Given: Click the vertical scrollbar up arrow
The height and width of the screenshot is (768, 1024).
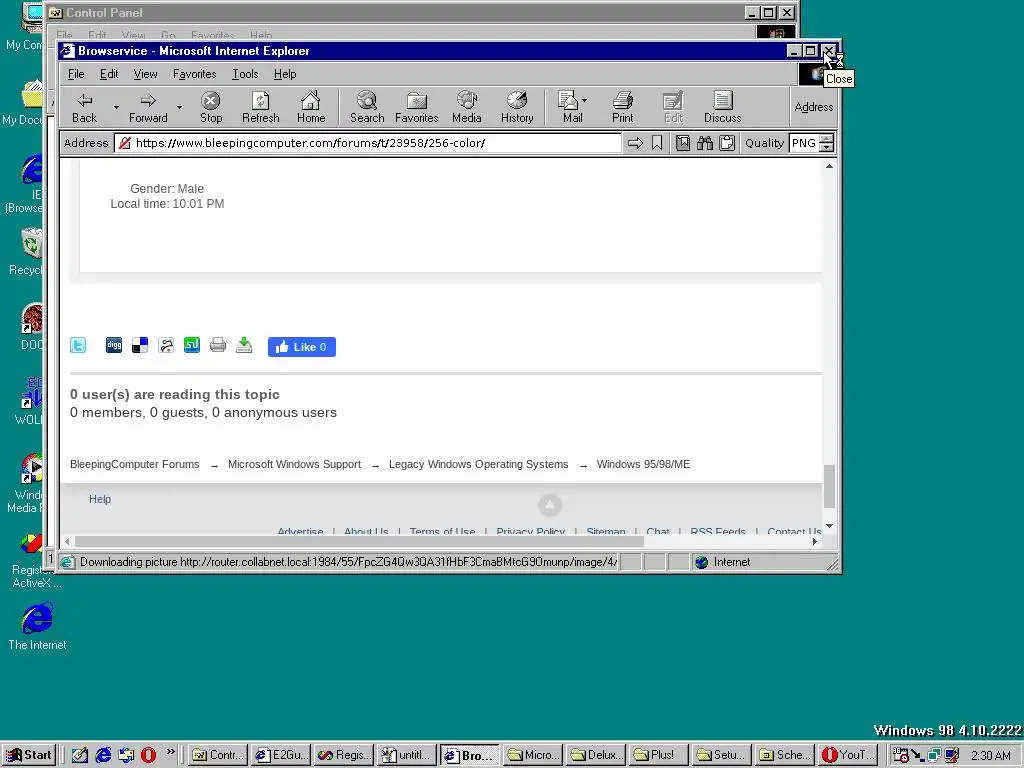Looking at the screenshot, I should click(x=829, y=167).
